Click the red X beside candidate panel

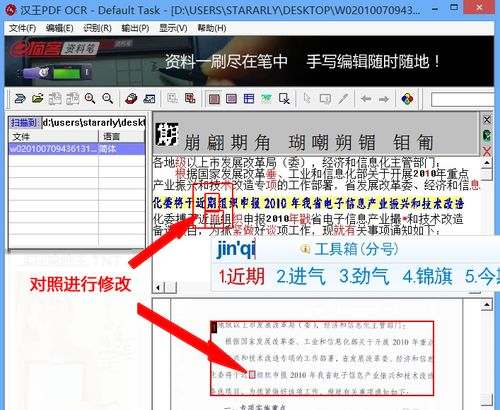(x=487, y=151)
